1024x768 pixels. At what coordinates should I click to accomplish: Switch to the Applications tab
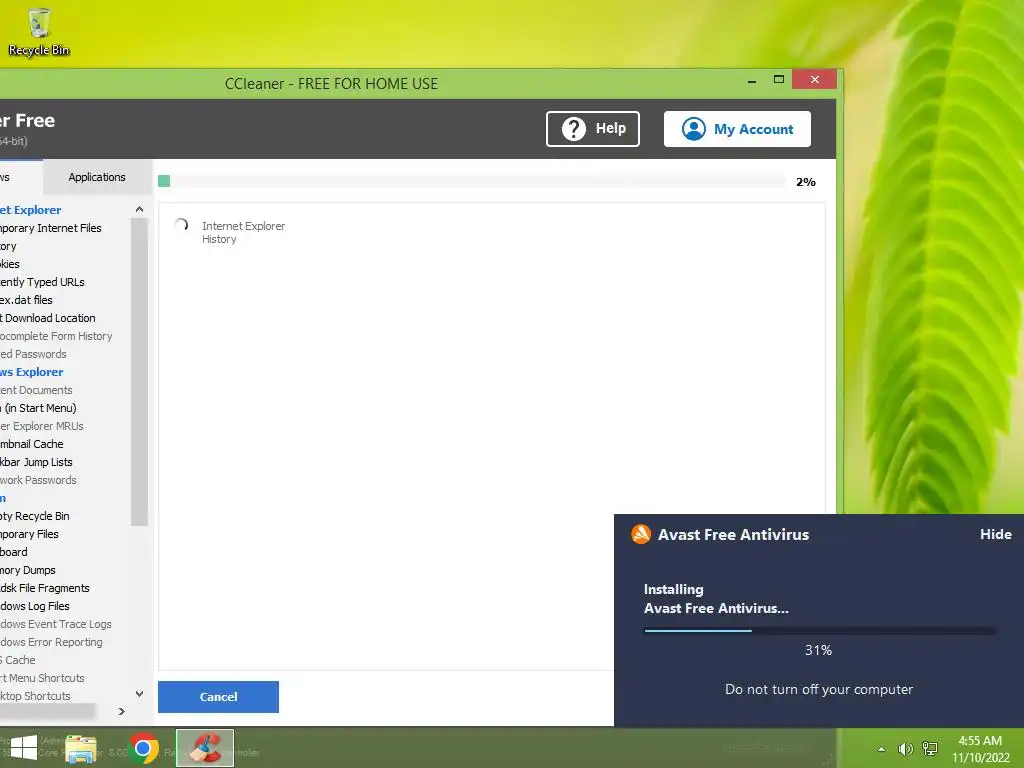tap(97, 177)
